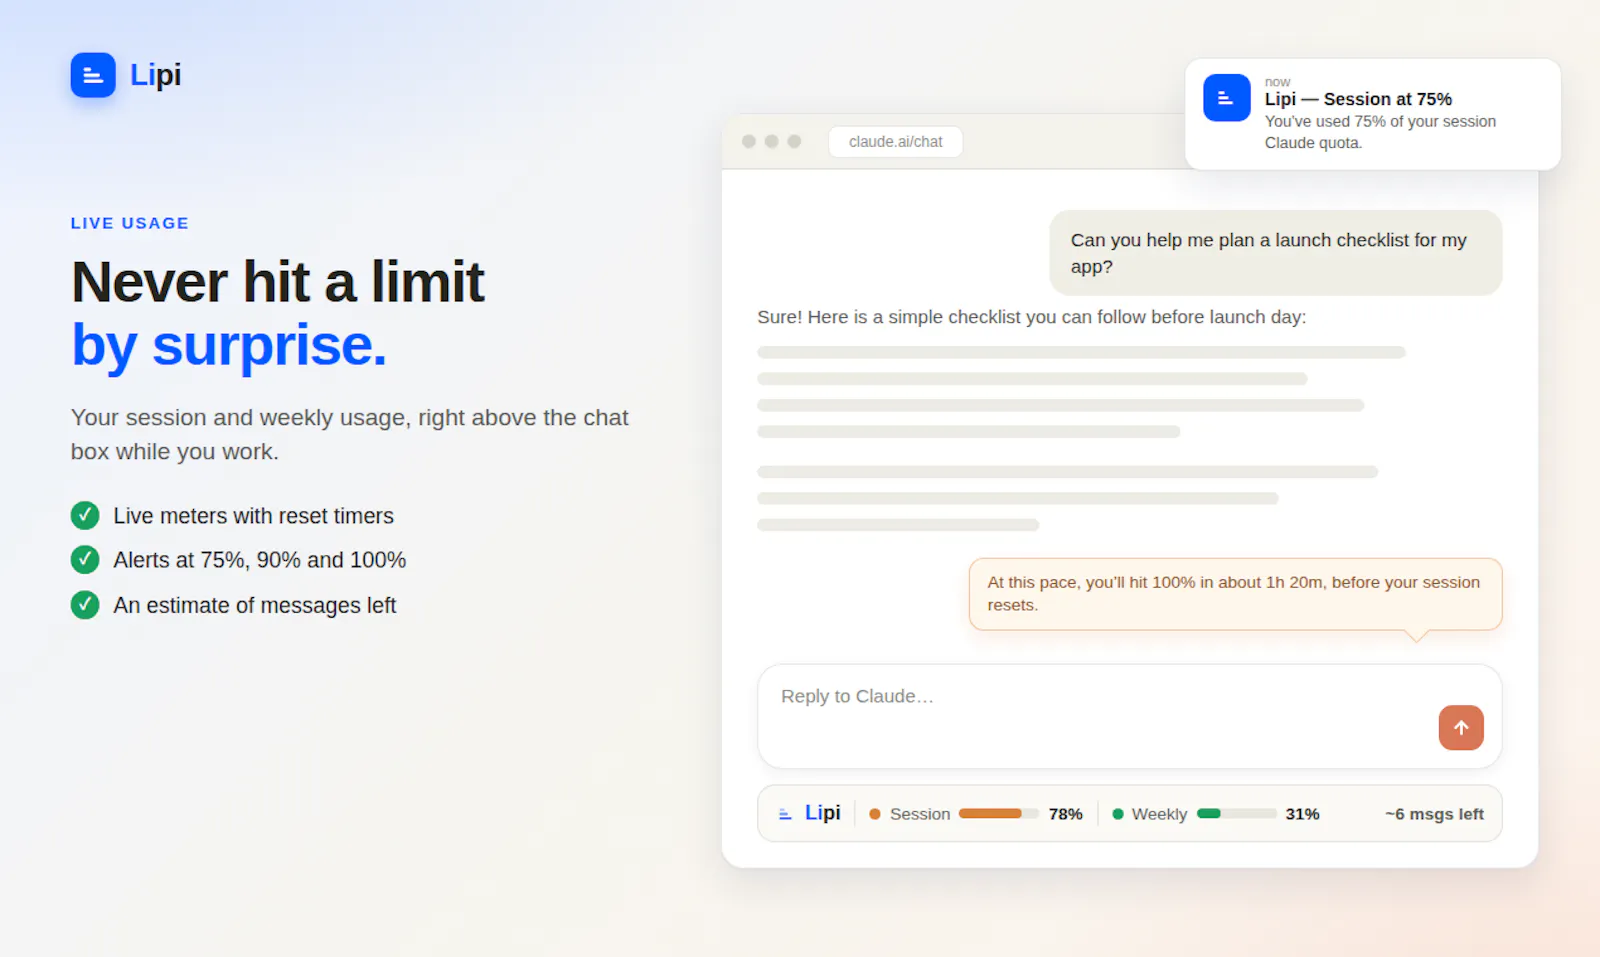Click the user message about launch checklist
1600x957 pixels.
point(1275,253)
